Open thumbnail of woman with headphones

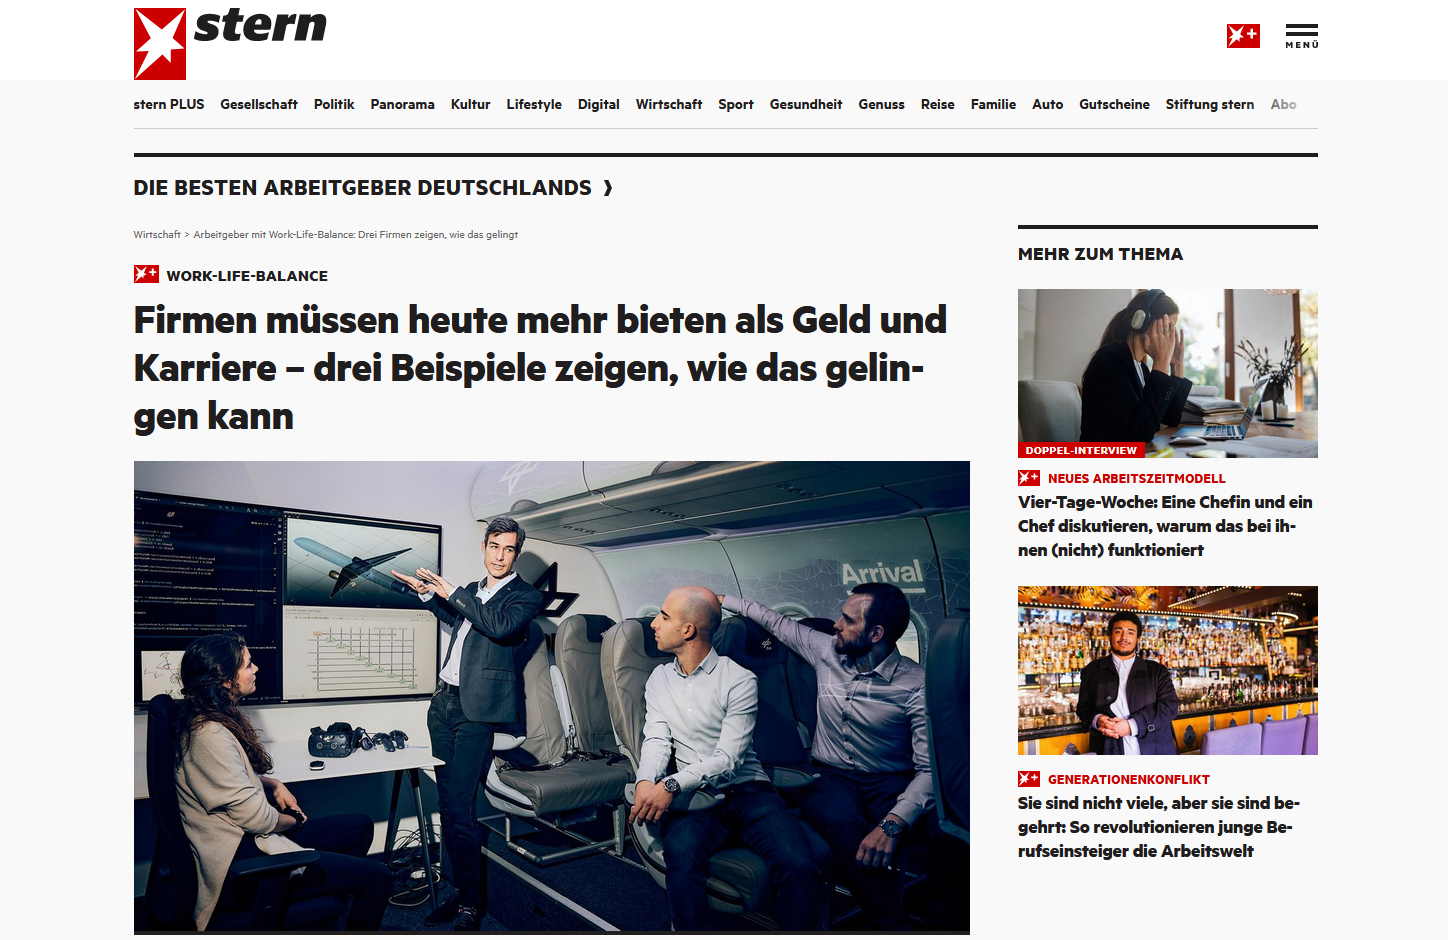1168,373
